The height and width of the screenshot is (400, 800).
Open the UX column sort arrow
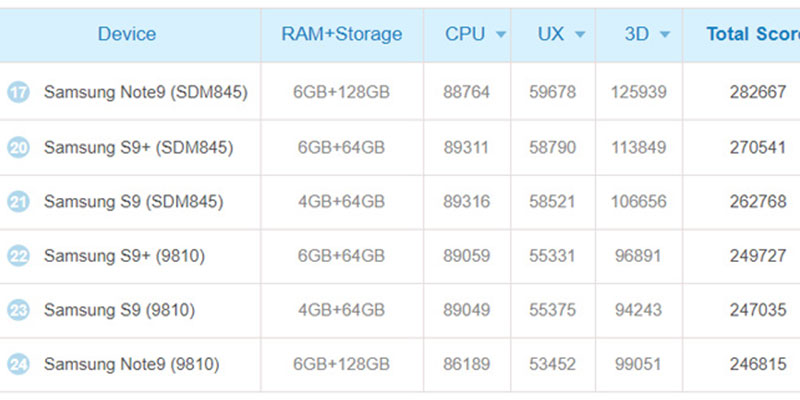pos(580,35)
